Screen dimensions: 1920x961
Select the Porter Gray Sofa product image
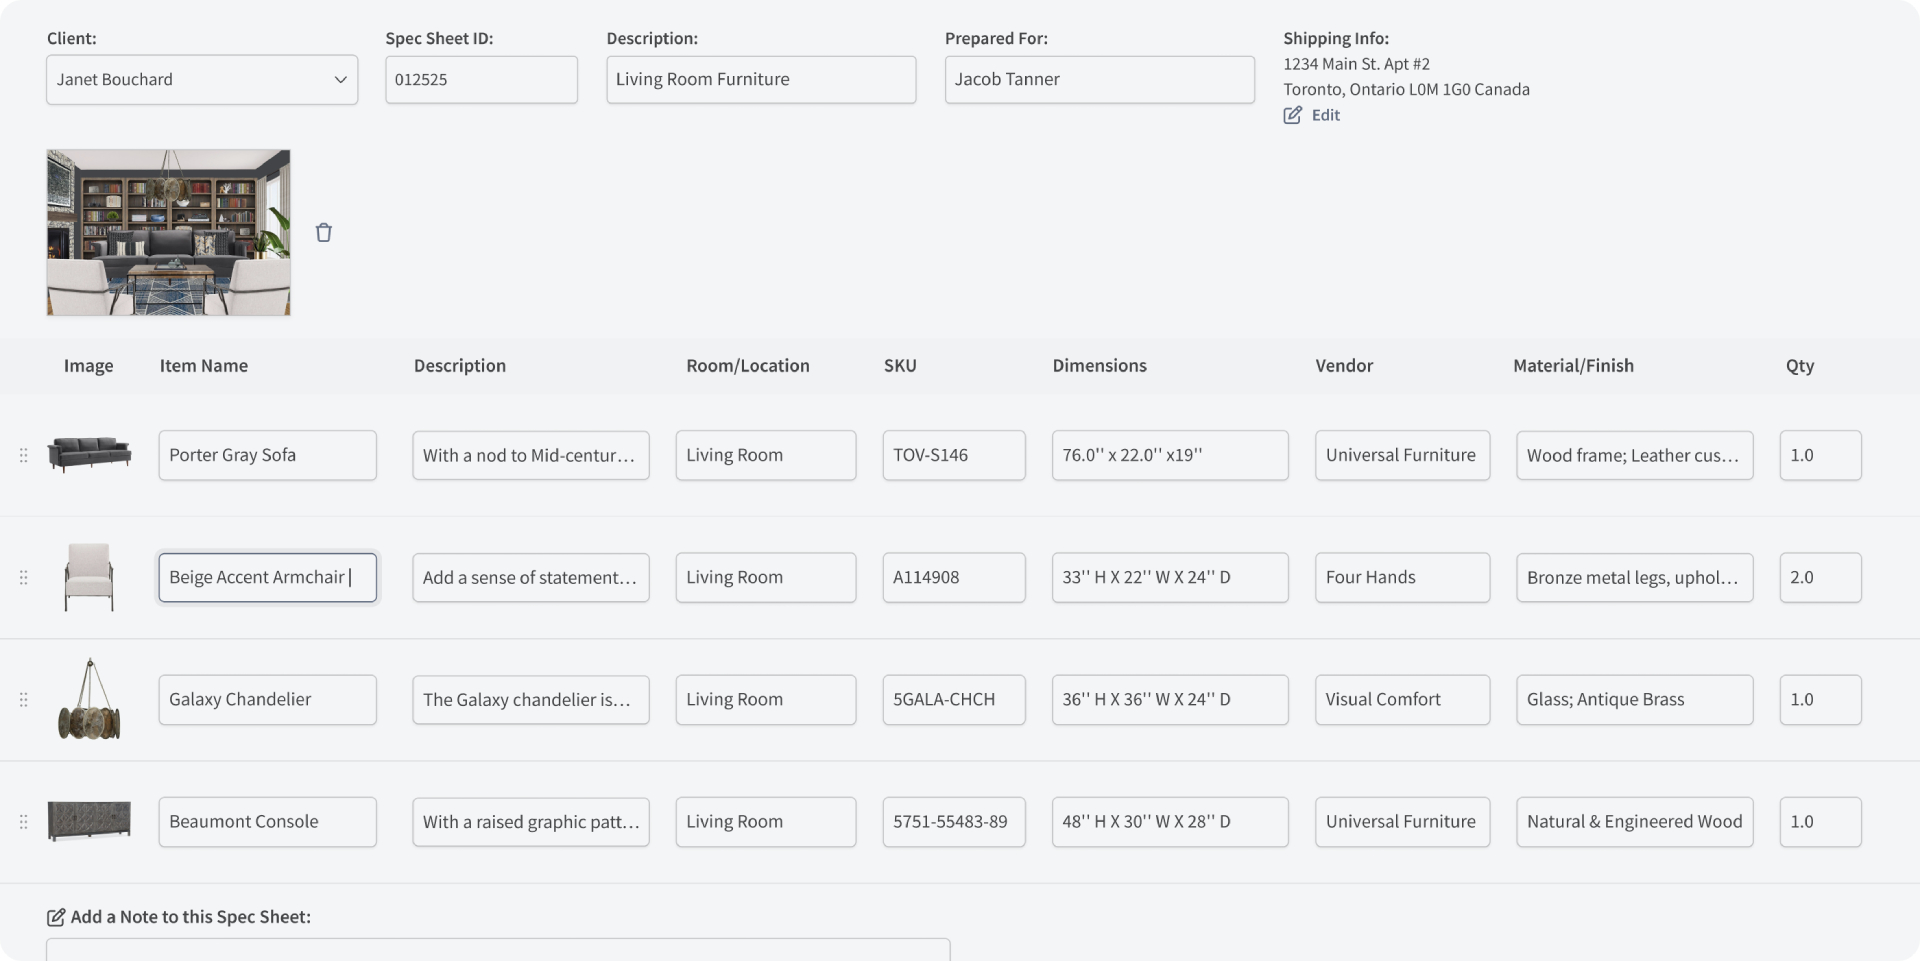(89, 455)
